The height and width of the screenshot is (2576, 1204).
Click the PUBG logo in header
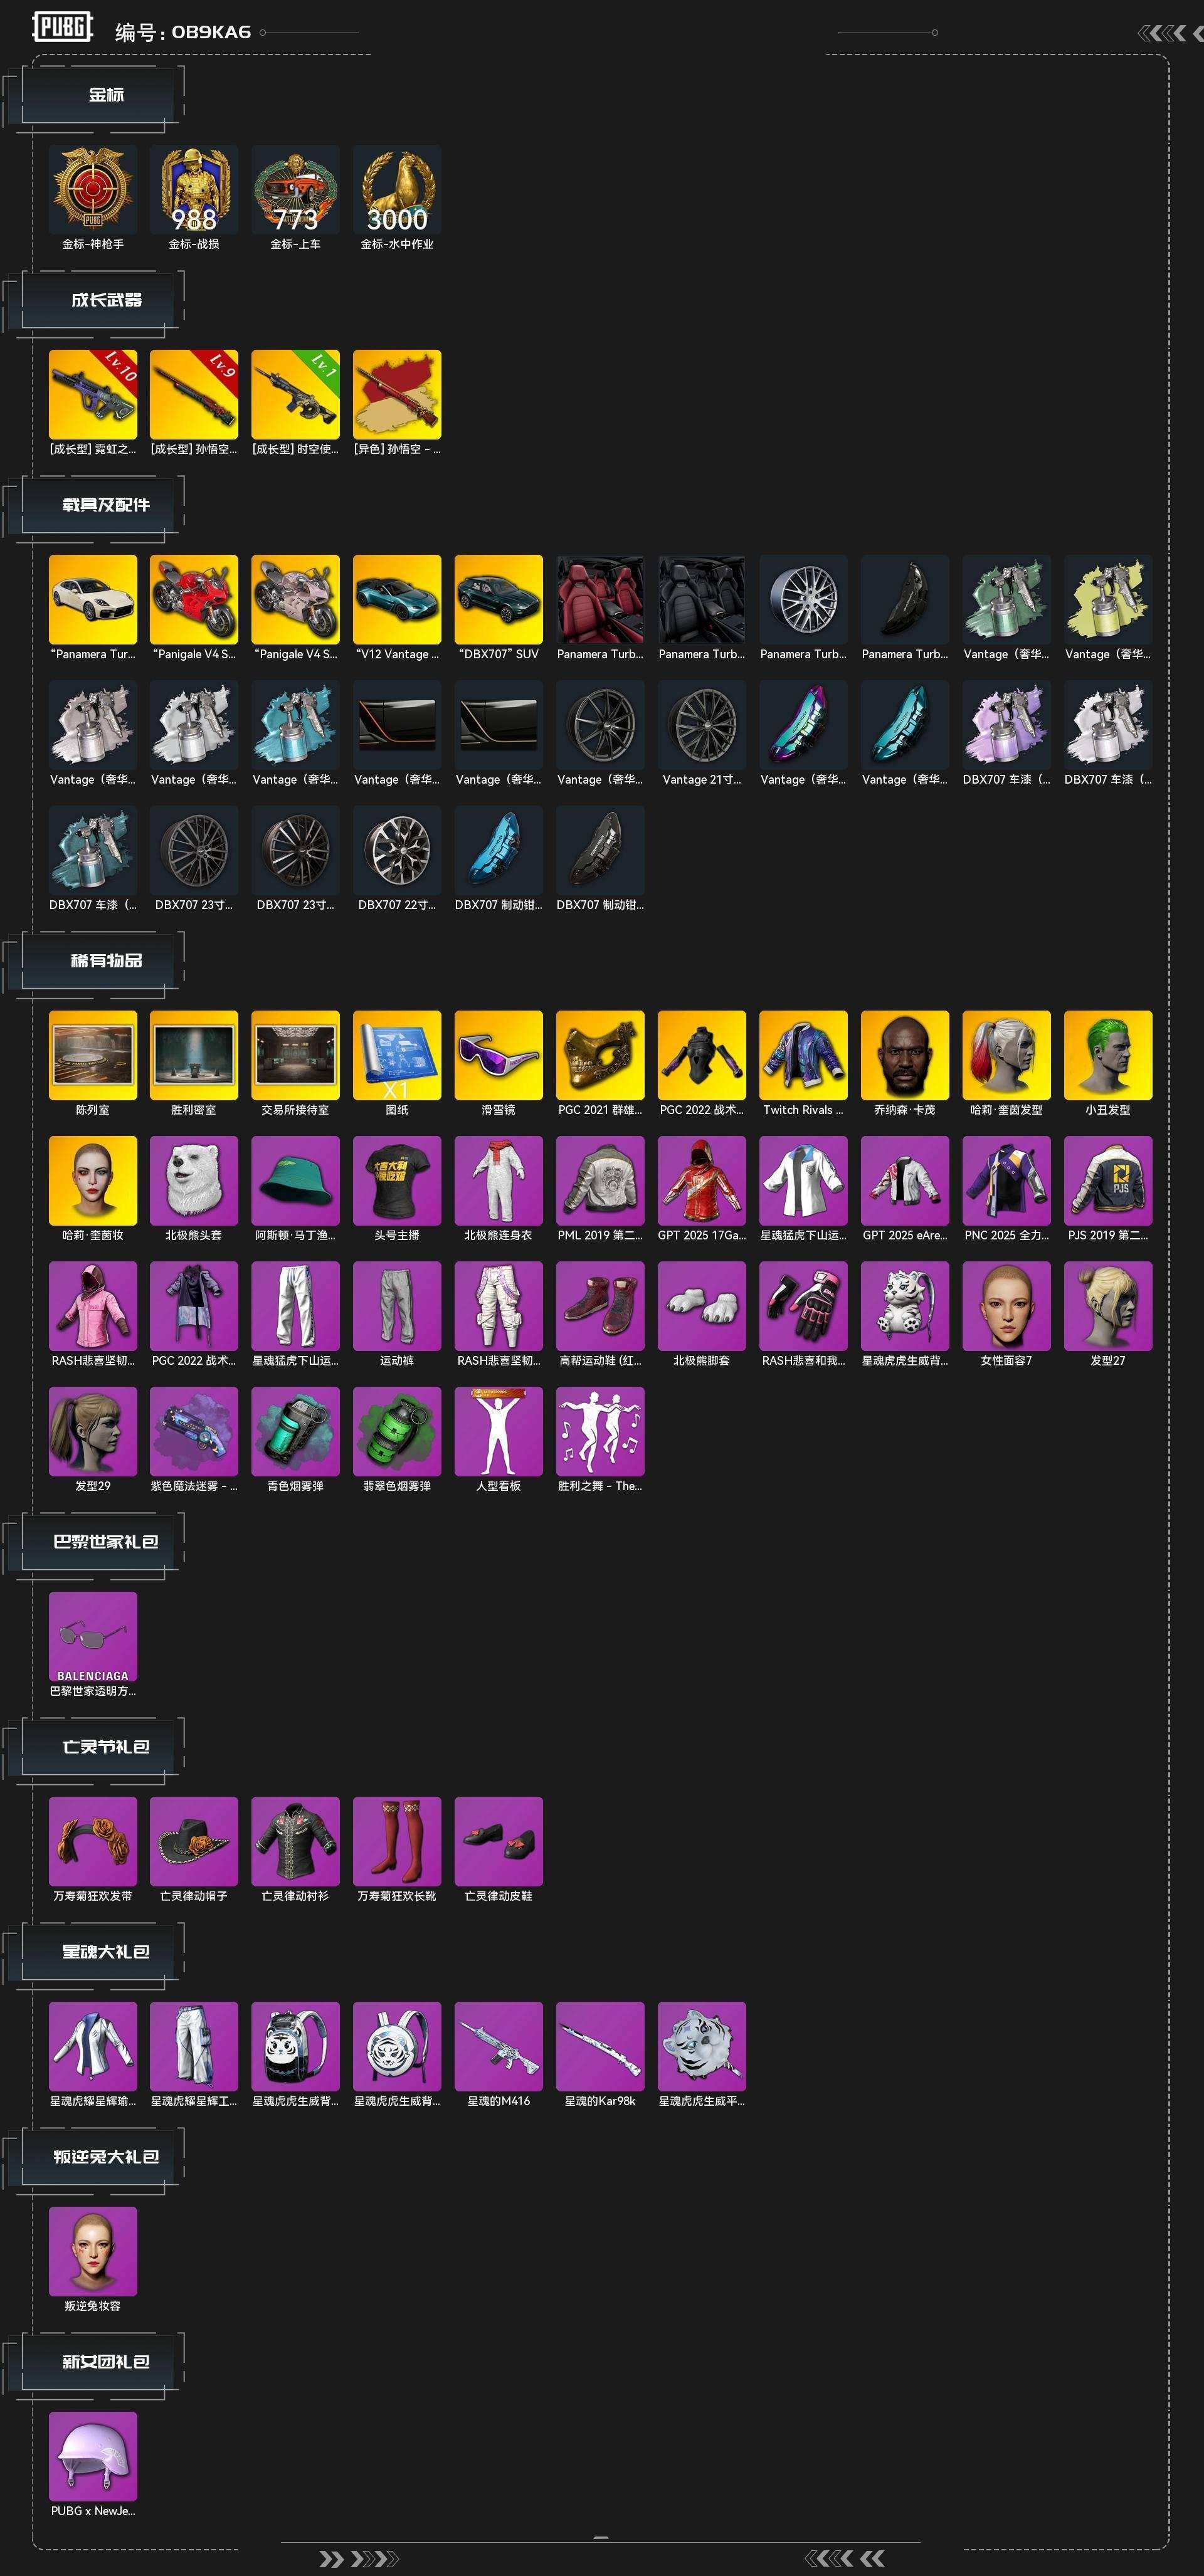pos(62,26)
